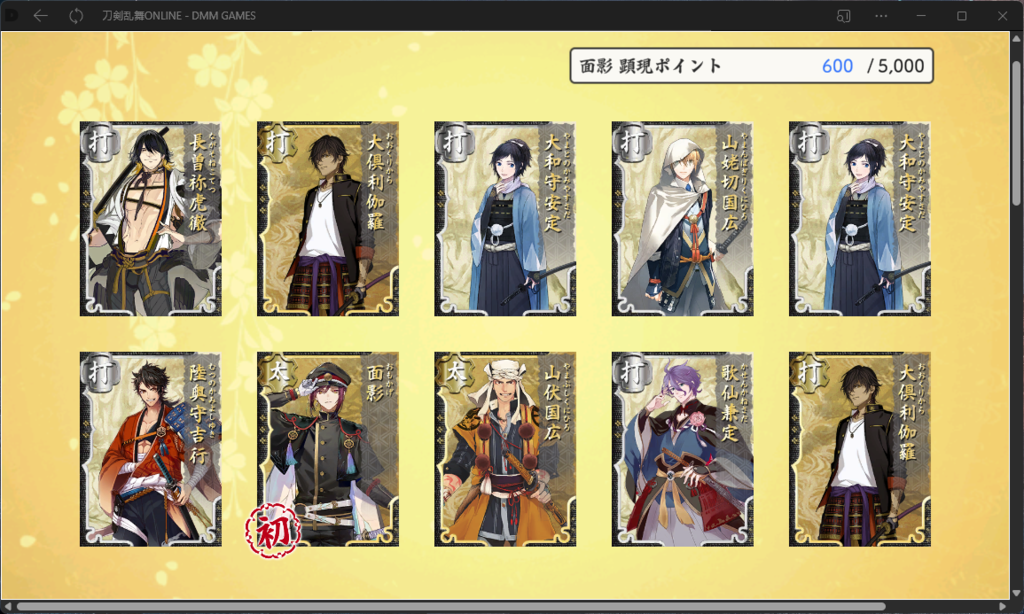
Task: Select the 長曽祢虎徹 character card
Action: pos(151,219)
